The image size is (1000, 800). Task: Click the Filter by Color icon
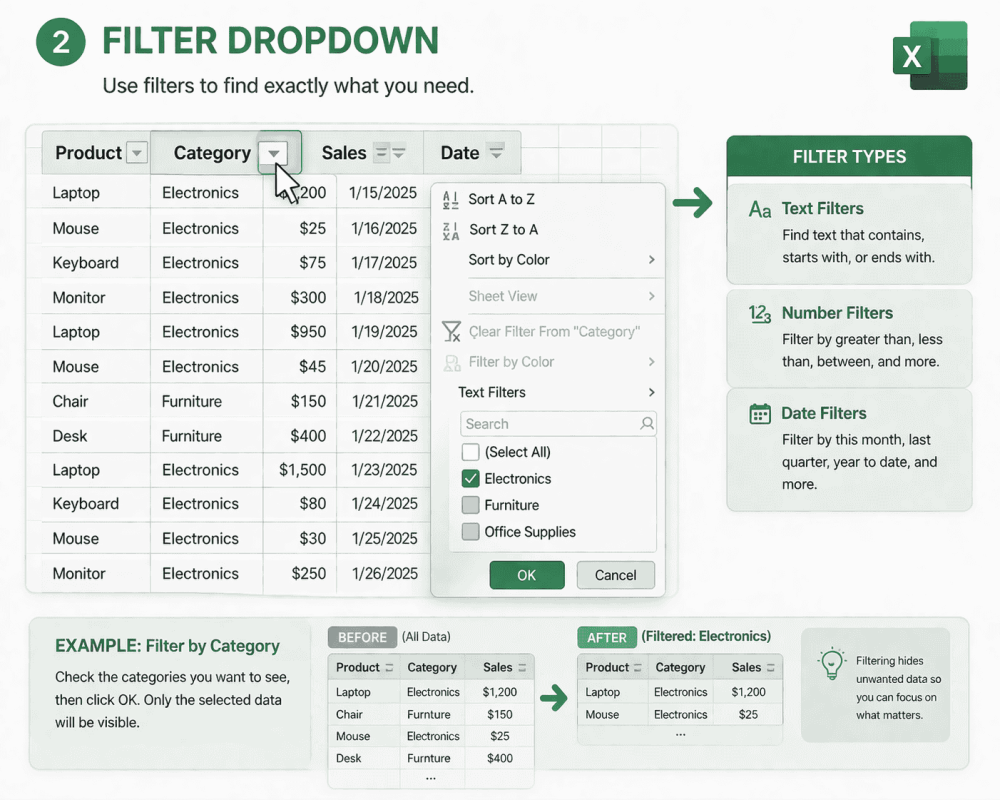coord(452,362)
